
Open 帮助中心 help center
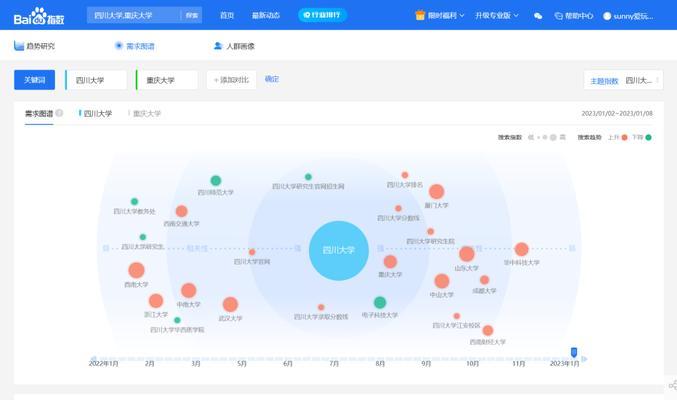[574, 16]
